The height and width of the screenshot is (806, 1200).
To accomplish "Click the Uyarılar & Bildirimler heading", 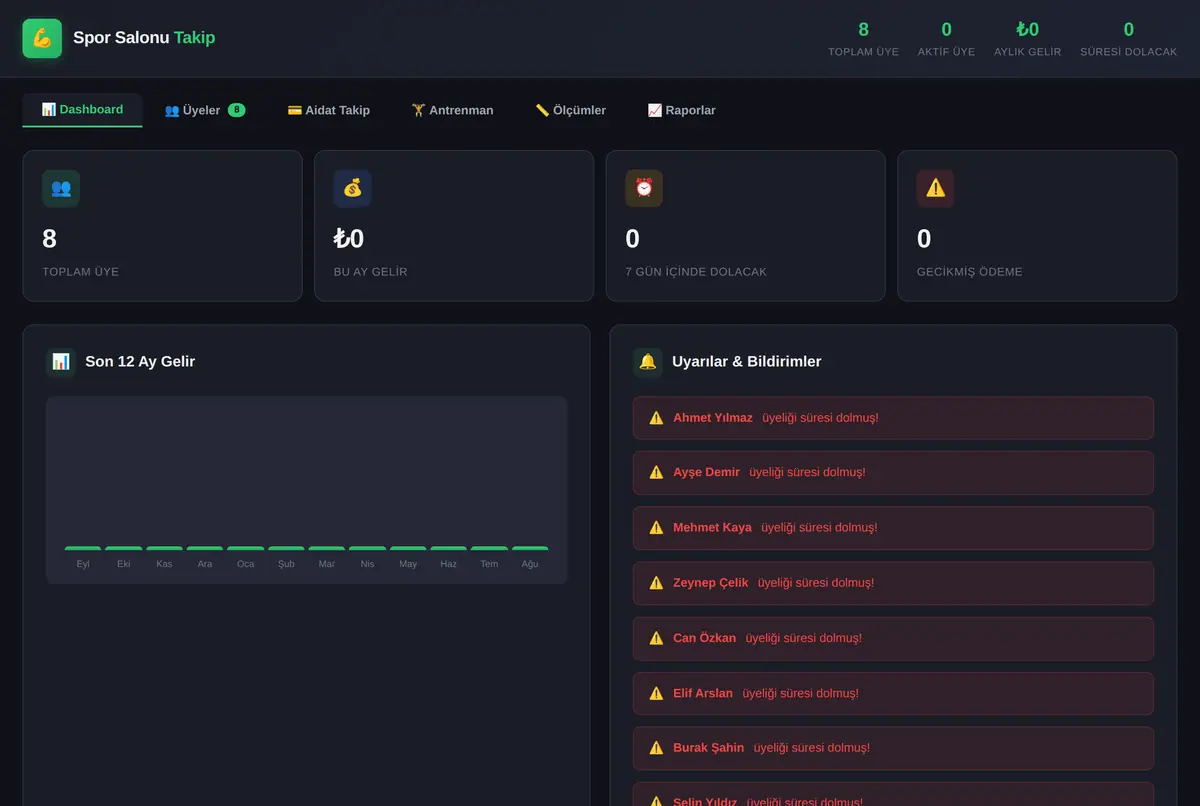I will (x=746, y=362).
